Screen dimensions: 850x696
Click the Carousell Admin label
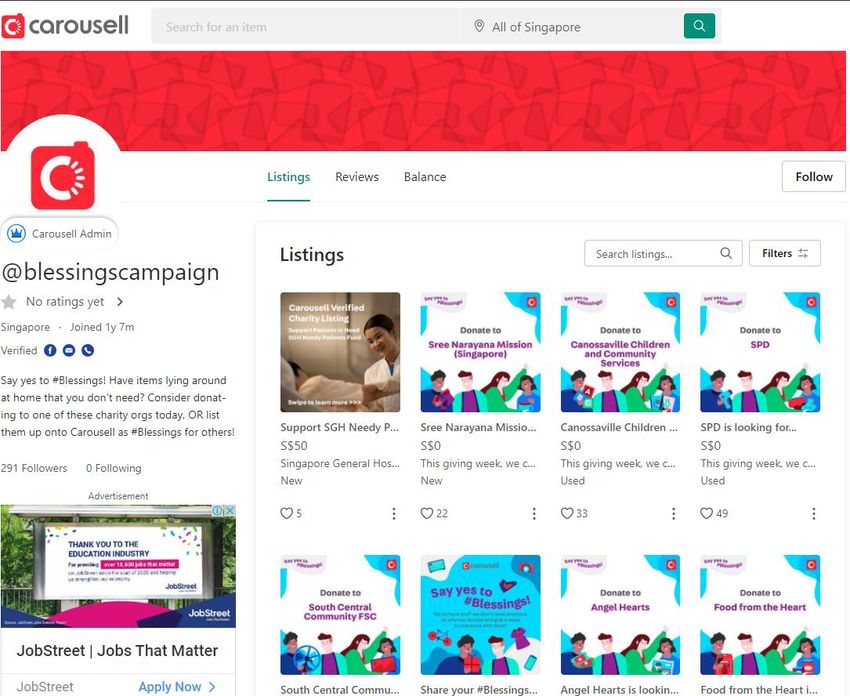coord(72,234)
